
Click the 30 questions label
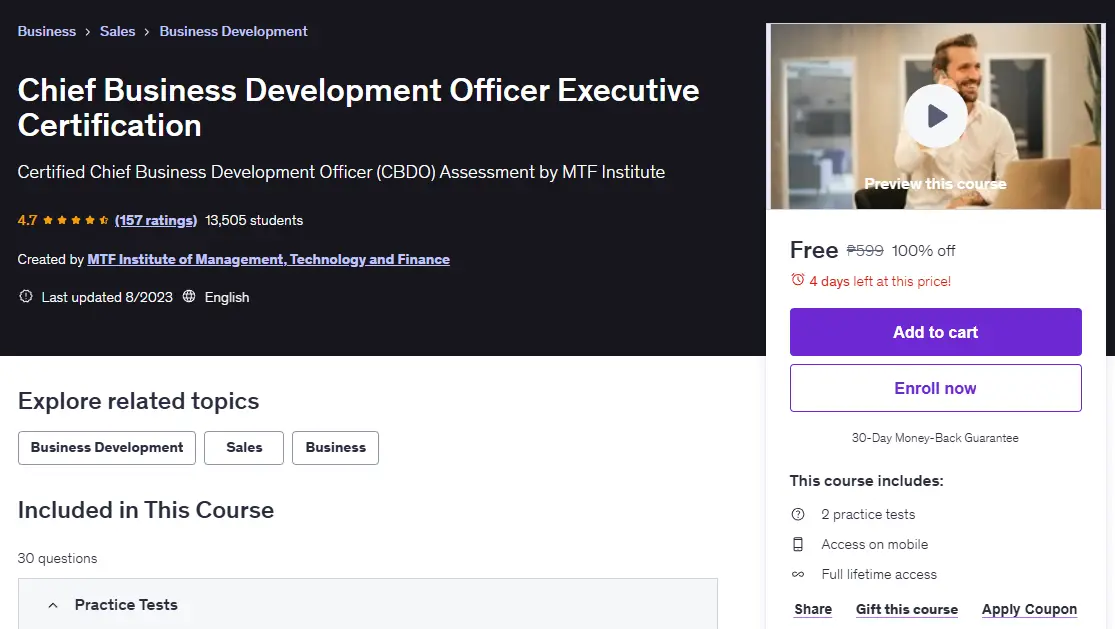(x=58, y=559)
